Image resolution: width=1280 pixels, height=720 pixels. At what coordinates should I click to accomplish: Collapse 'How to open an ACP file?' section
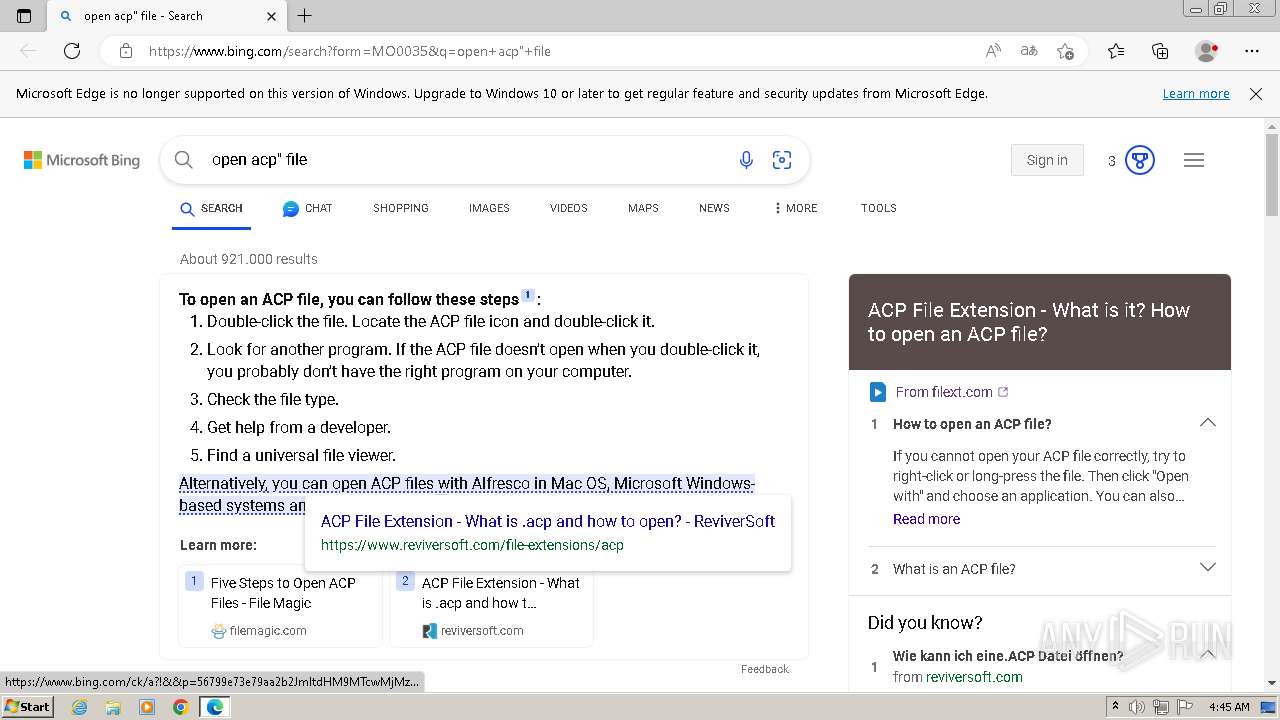click(x=1208, y=423)
